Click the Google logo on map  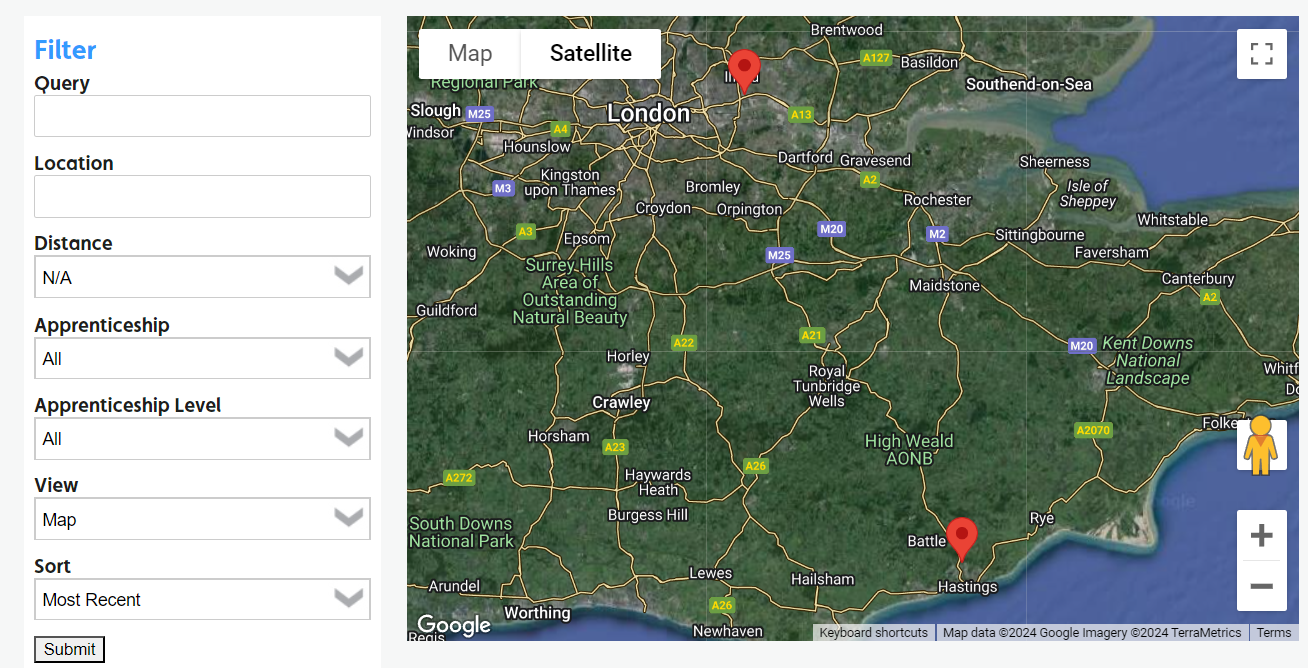pos(454,625)
